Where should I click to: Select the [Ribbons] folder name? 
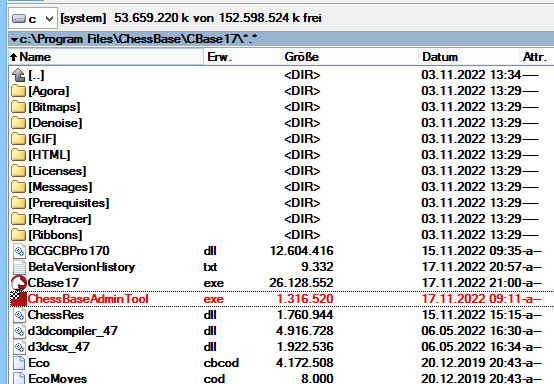click(55, 235)
